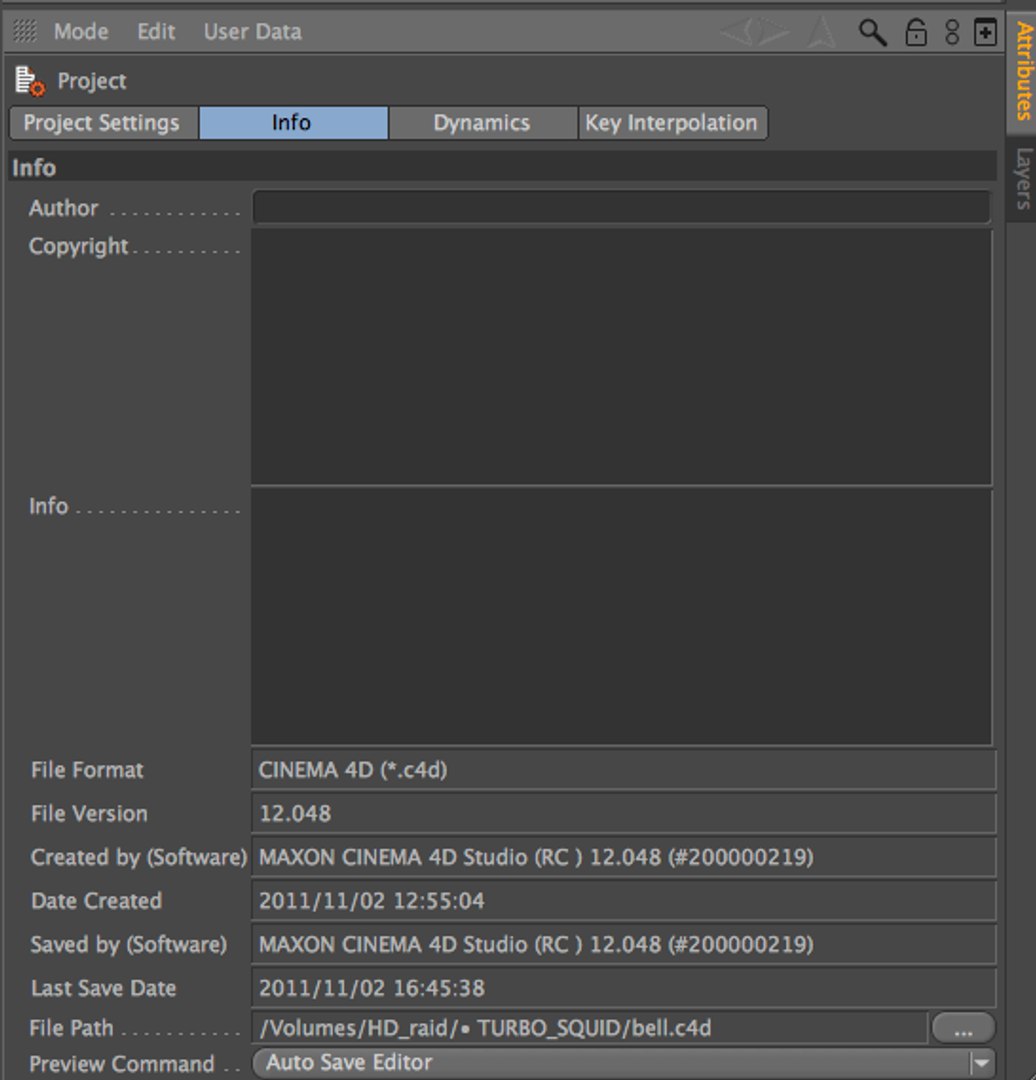Click the Preview Command label

point(122,1064)
